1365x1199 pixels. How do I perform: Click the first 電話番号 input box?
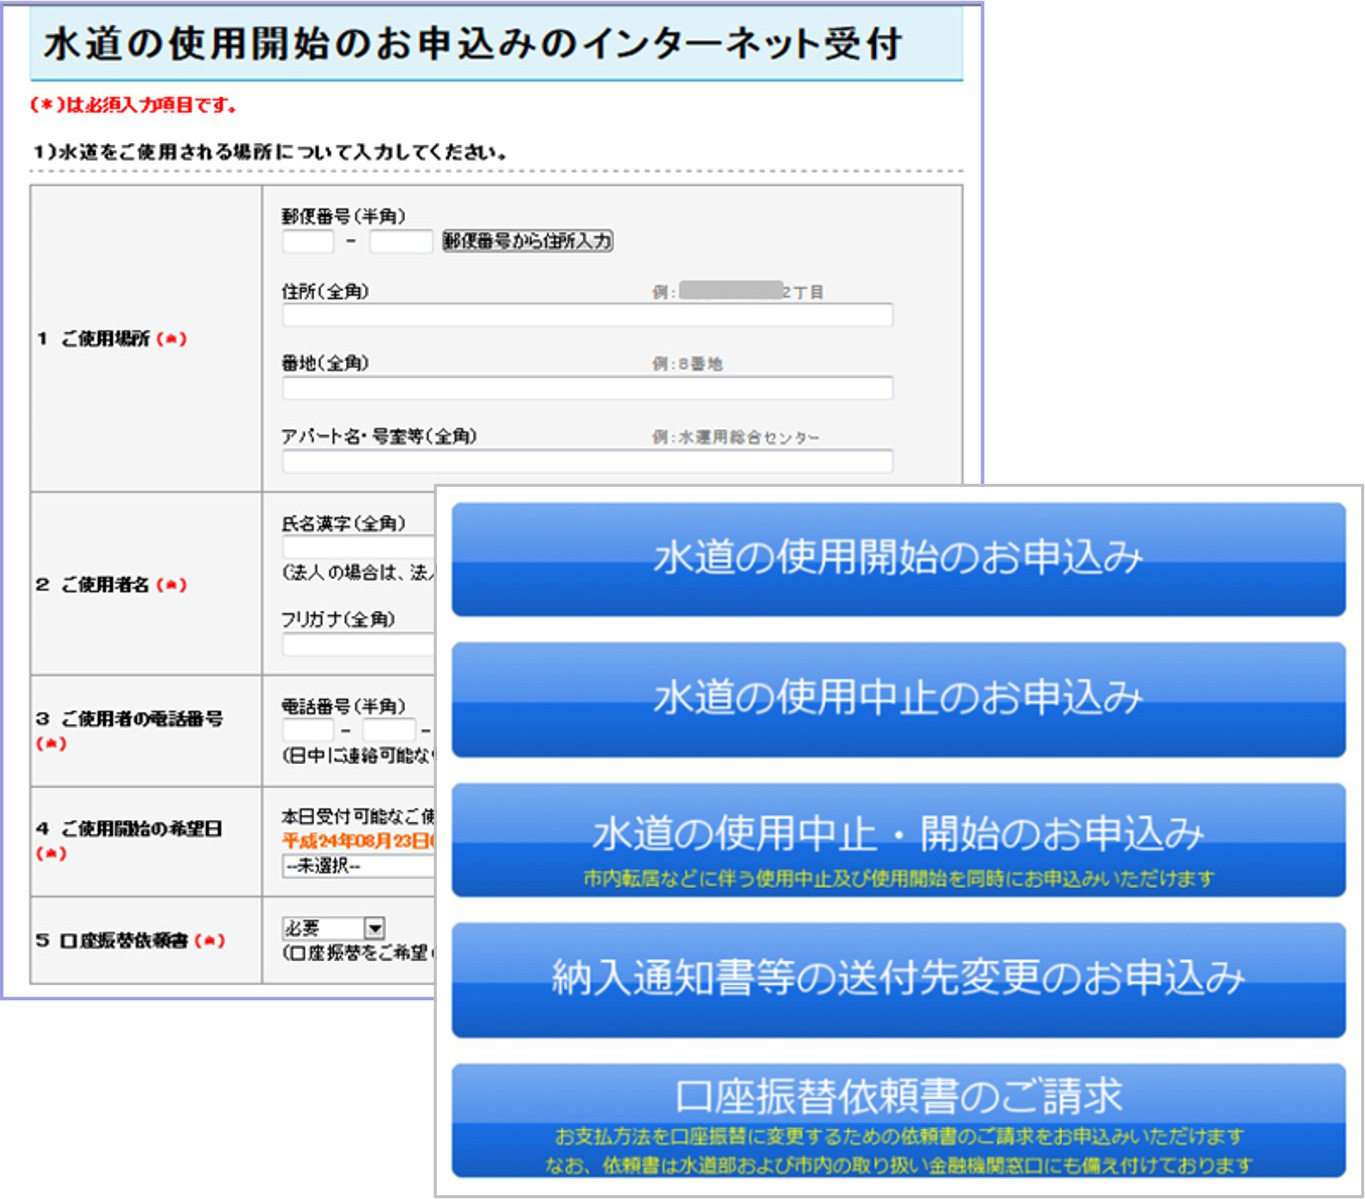point(308,731)
